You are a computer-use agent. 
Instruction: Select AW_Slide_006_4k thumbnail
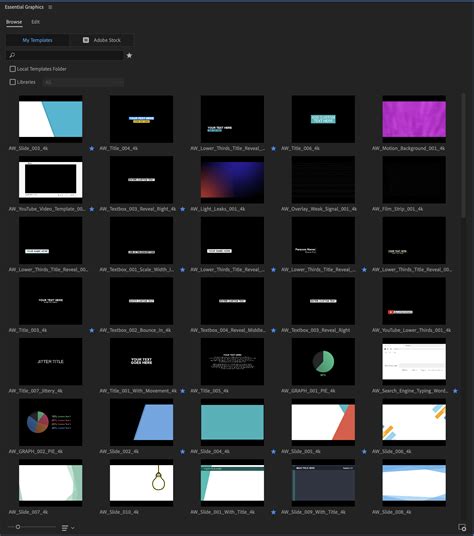click(x=414, y=422)
